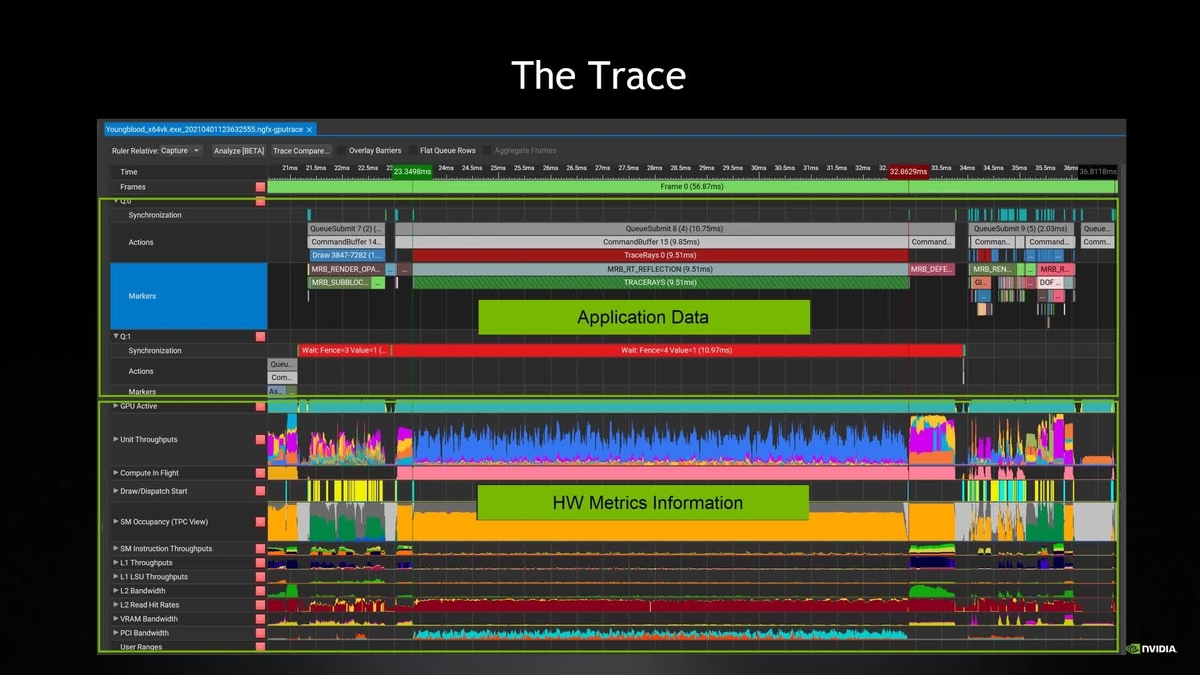Viewport: 1200px width, 675px height.
Task: Open the Trace Compare button
Action: pos(301,151)
